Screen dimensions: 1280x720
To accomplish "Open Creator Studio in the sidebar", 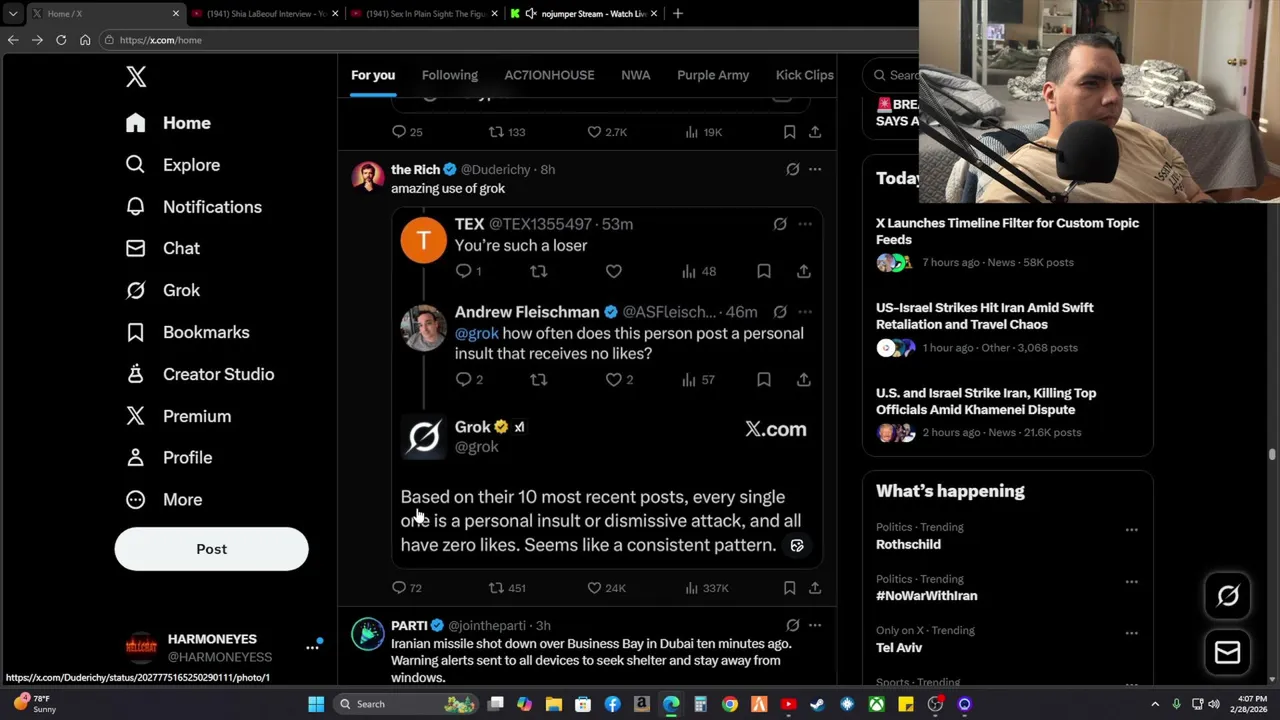I will point(200,374).
